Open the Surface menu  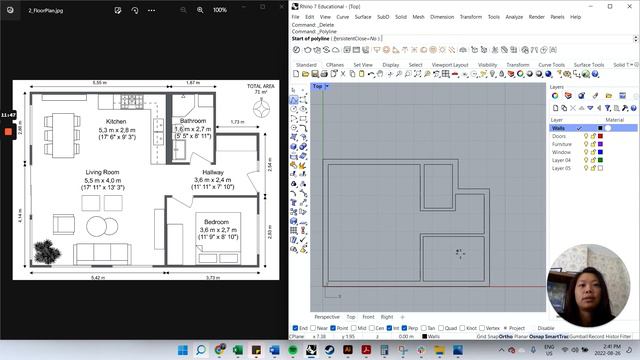coord(363,17)
